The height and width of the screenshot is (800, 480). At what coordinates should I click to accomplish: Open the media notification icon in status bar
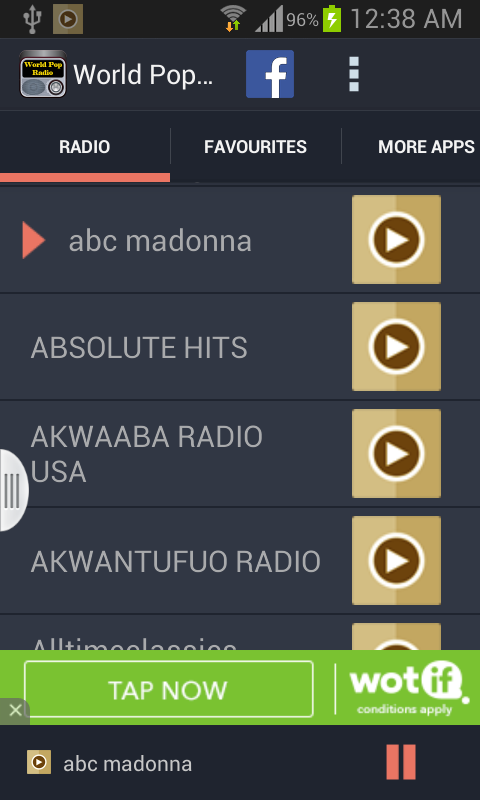tap(68, 19)
